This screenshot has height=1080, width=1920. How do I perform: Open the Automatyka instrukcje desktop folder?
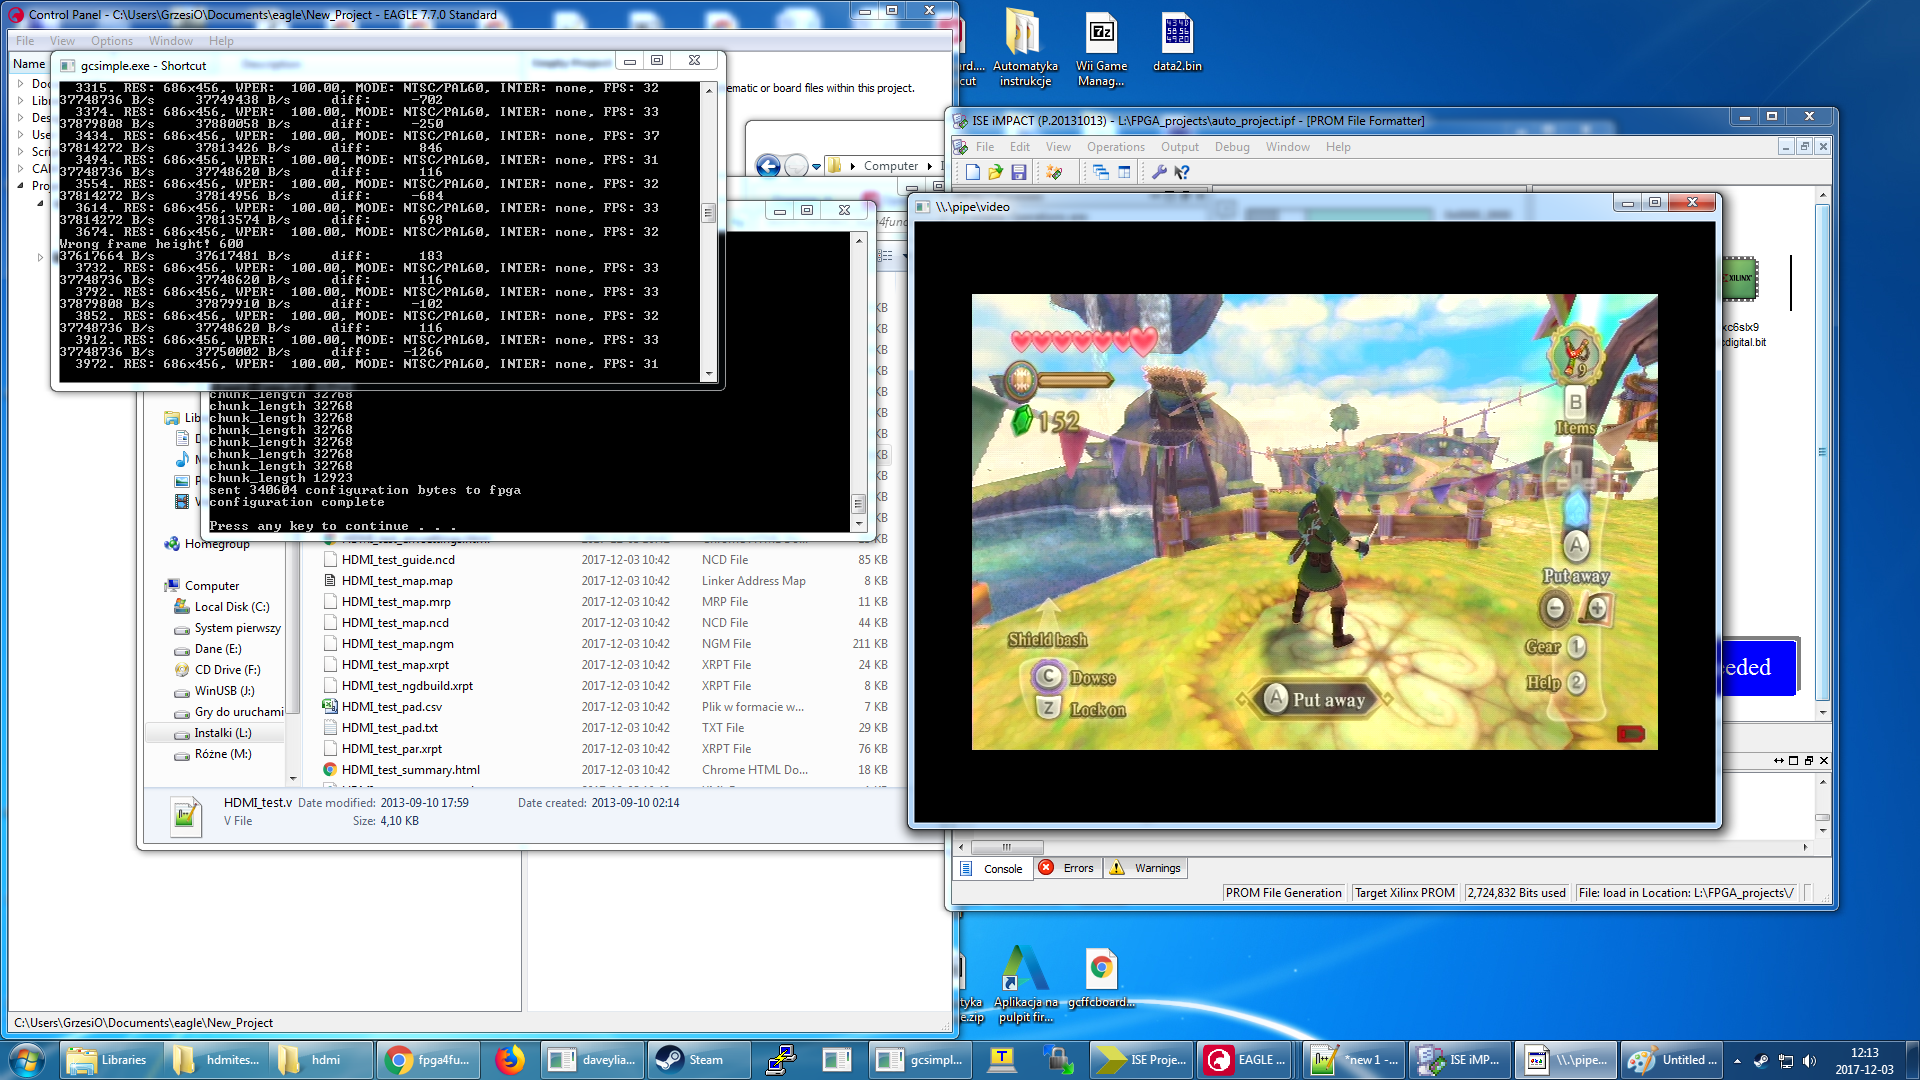pyautogui.click(x=1025, y=46)
